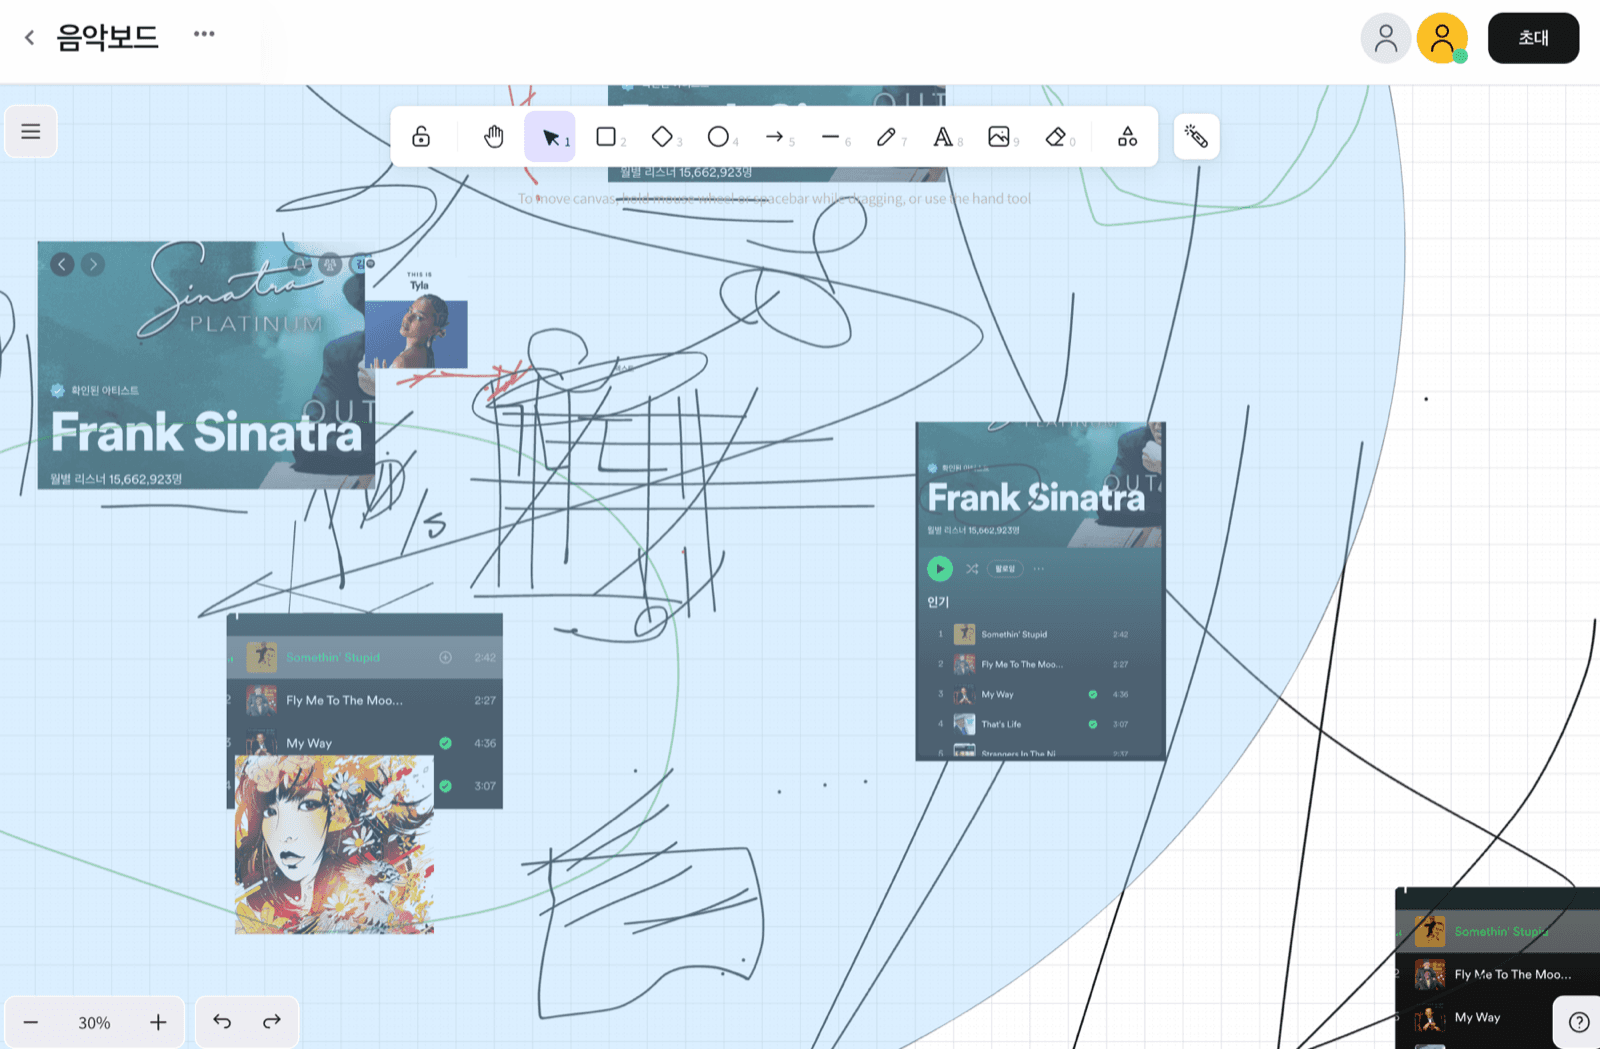Screen dimensions: 1600x1049
Task: Select the Rectangle shape tool
Action: [x=606, y=137]
